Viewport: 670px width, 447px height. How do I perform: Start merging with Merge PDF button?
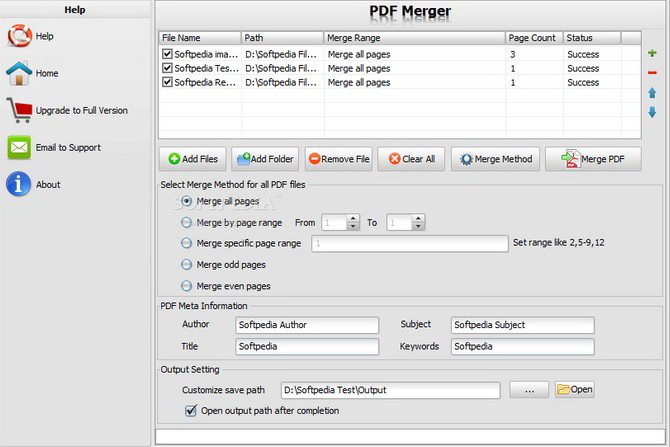click(x=593, y=159)
